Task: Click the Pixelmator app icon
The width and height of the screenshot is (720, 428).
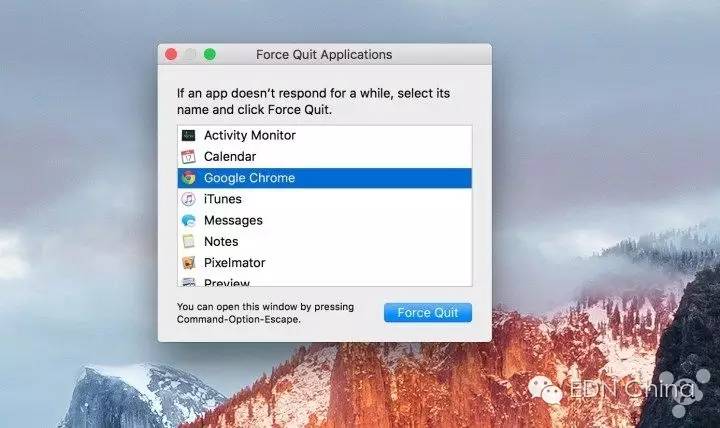Action: (x=188, y=263)
